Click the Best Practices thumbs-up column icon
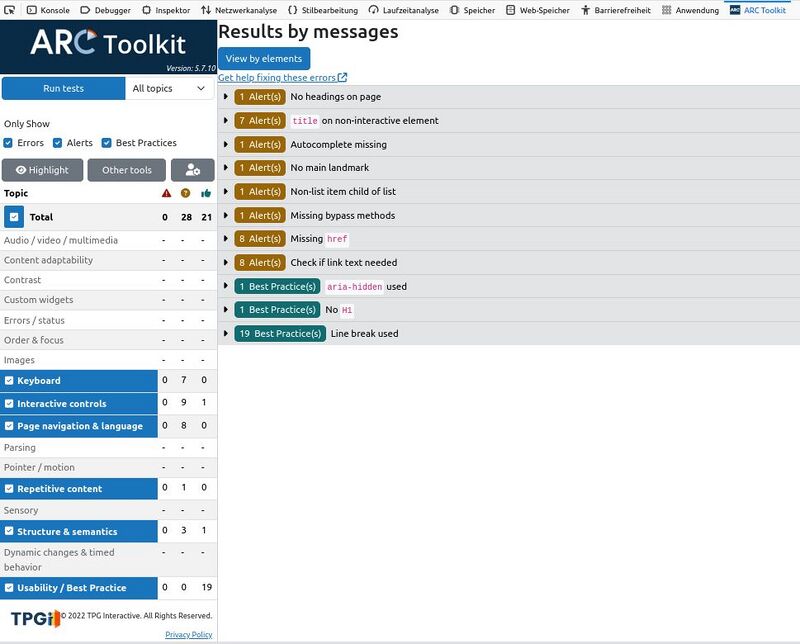This screenshot has width=800, height=644. [x=205, y=193]
